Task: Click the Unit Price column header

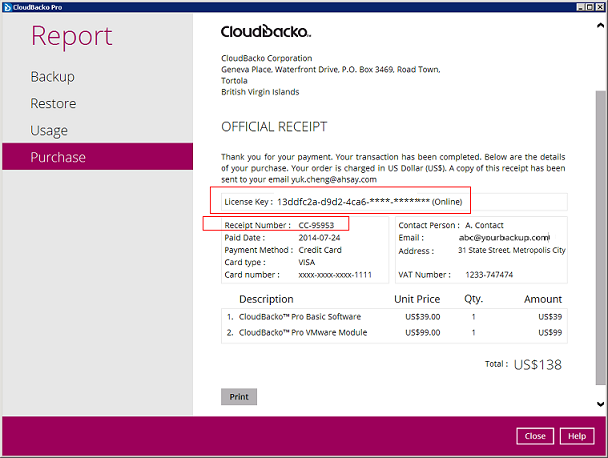Action: tap(417, 299)
